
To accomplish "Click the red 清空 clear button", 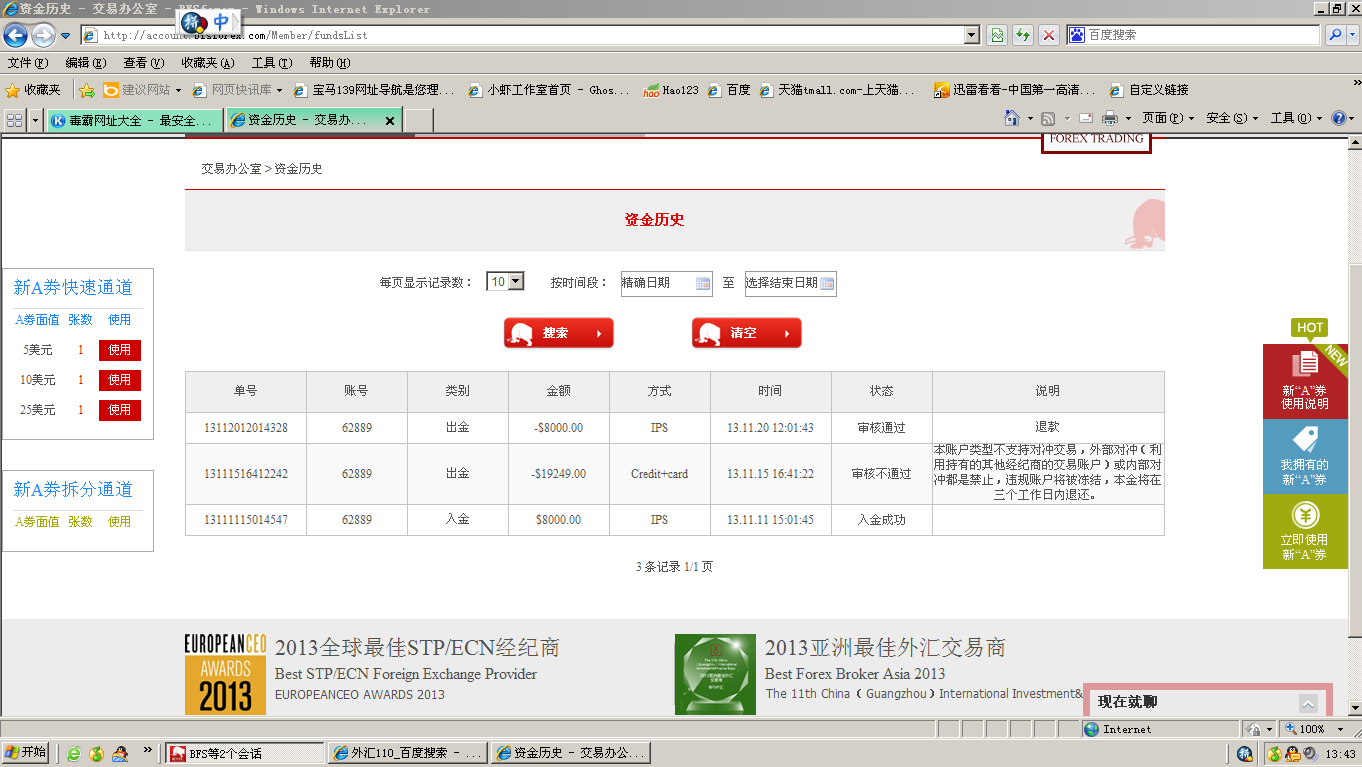I will (747, 333).
